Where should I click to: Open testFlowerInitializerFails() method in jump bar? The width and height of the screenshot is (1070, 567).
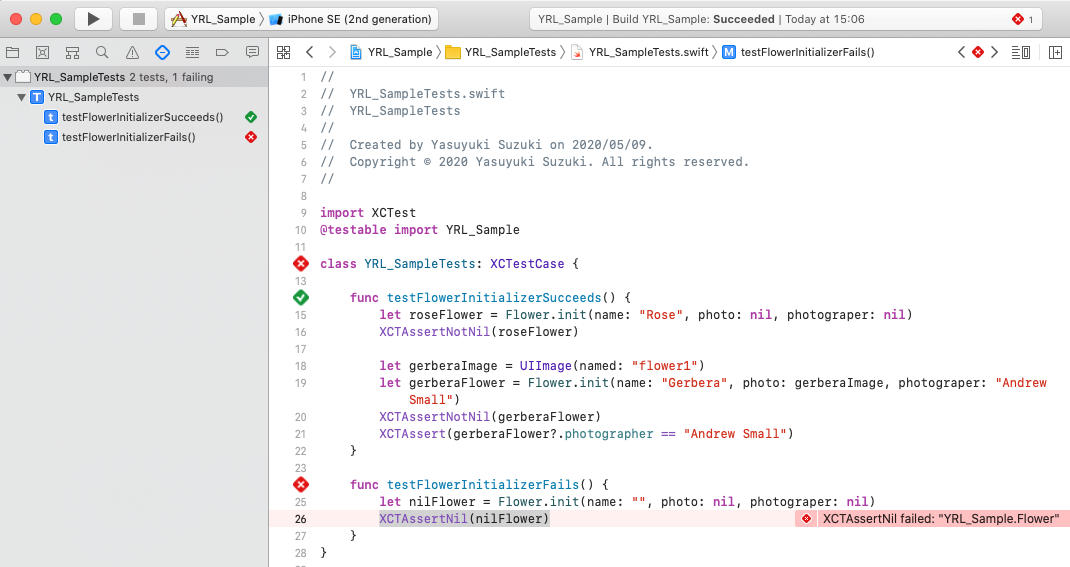798,53
